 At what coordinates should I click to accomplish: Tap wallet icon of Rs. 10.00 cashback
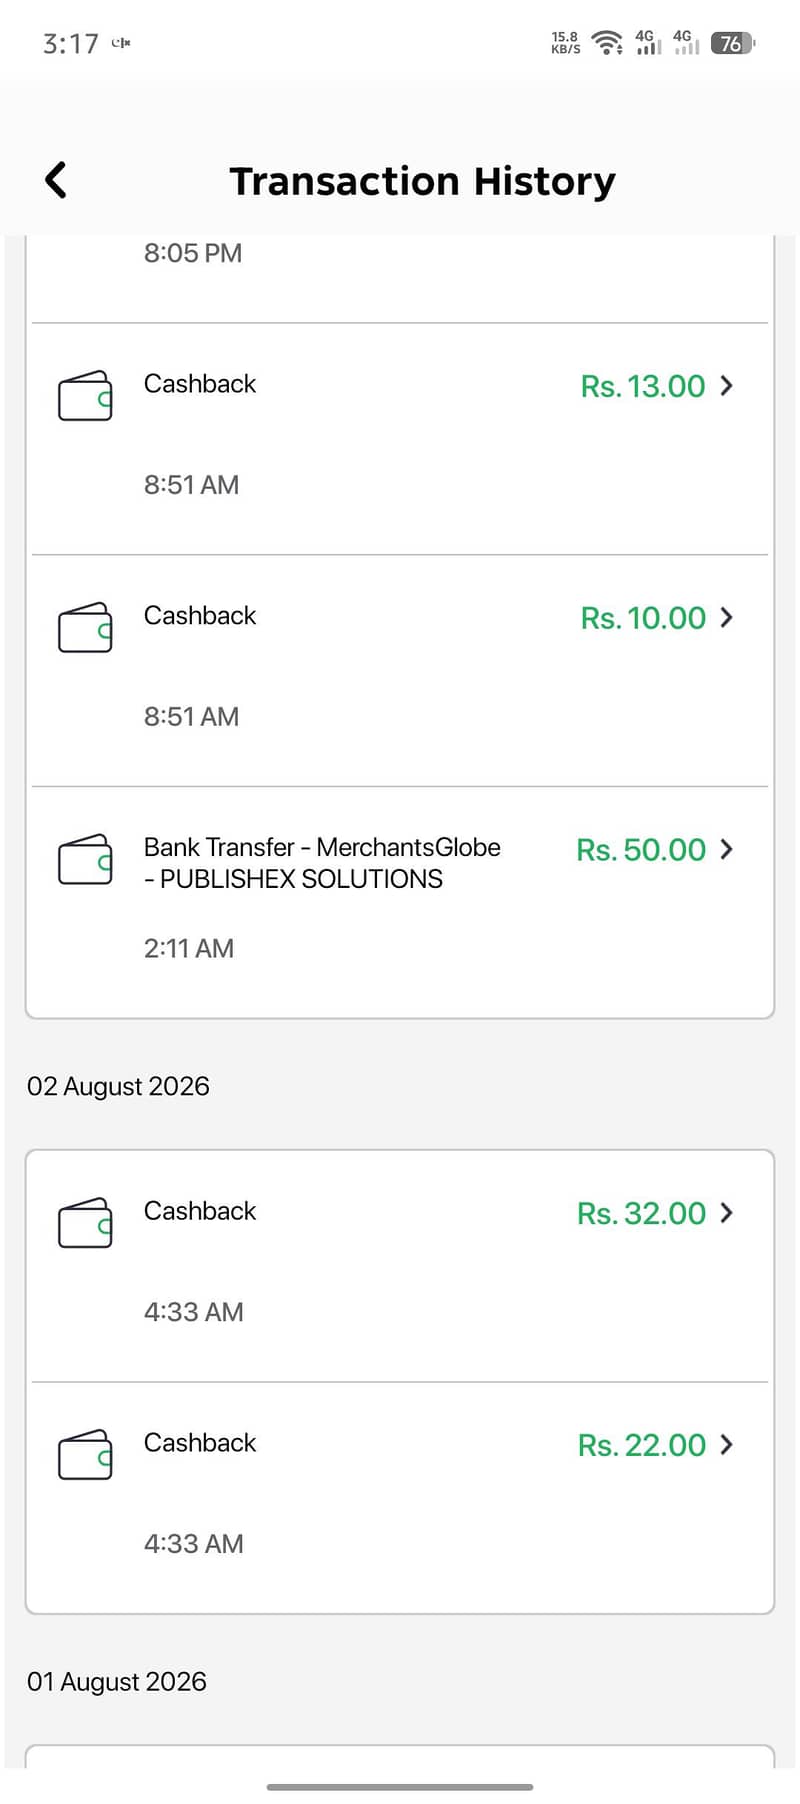coord(85,627)
